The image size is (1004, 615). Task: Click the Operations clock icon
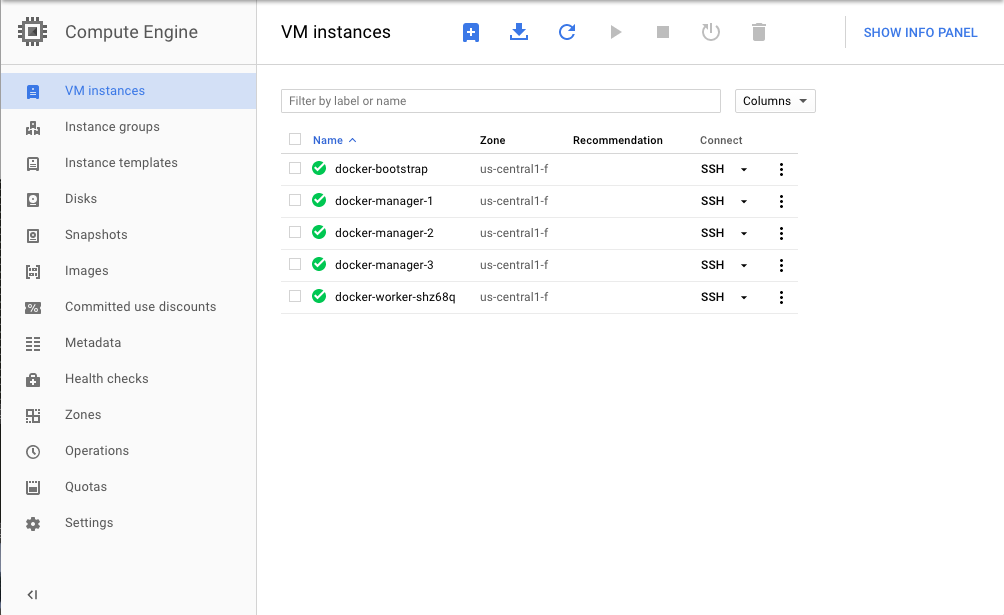[x=33, y=452]
